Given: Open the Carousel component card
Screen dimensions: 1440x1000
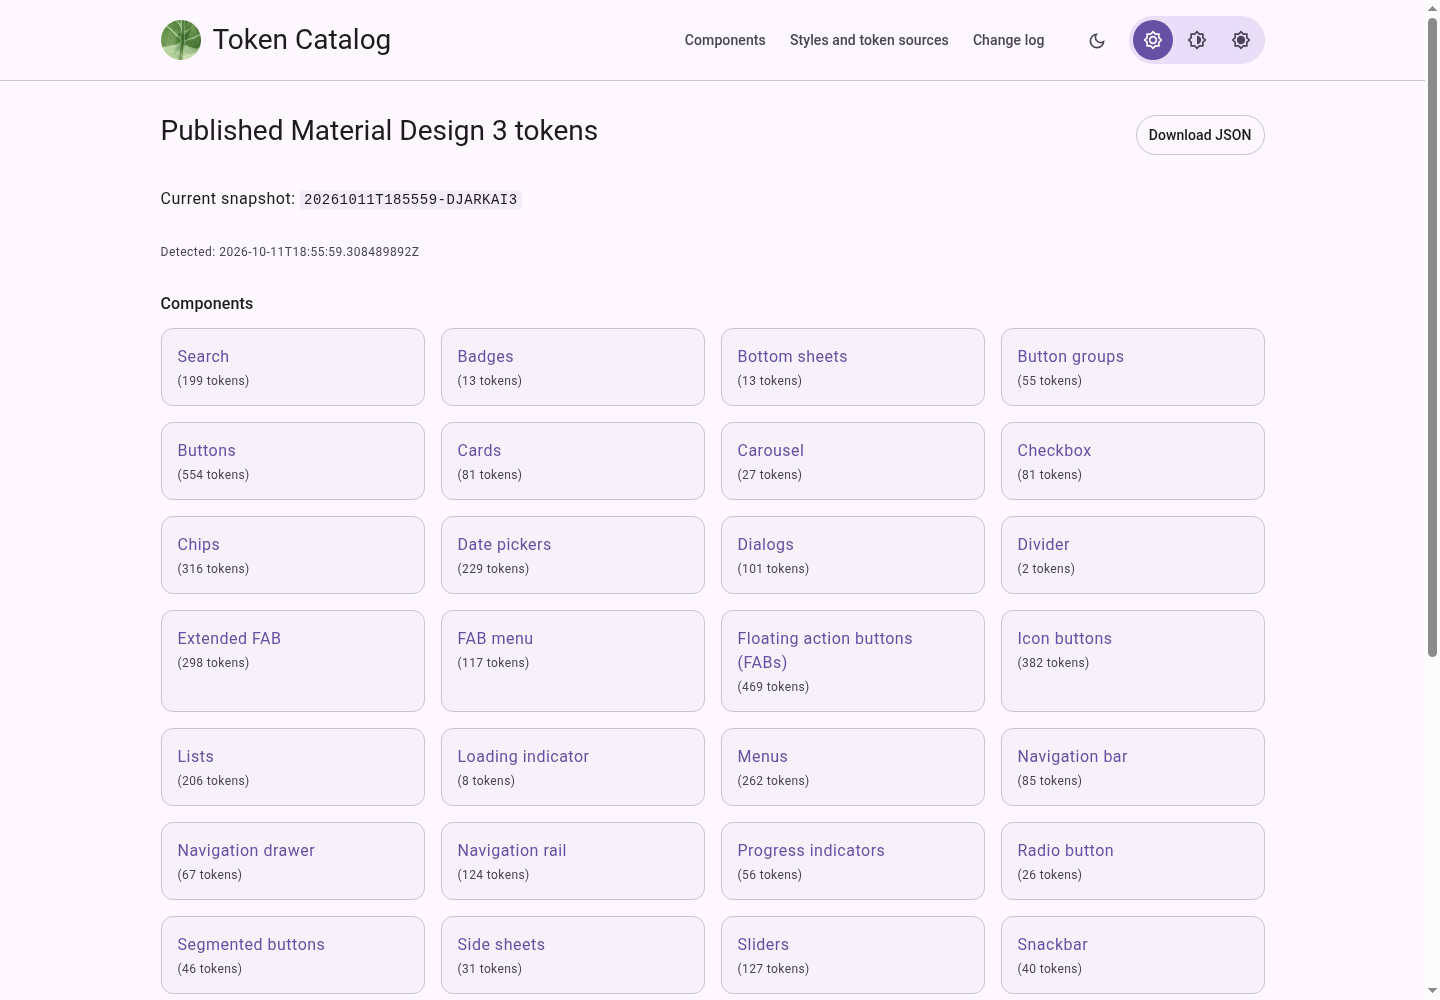Looking at the screenshot, I should [853, 461].
